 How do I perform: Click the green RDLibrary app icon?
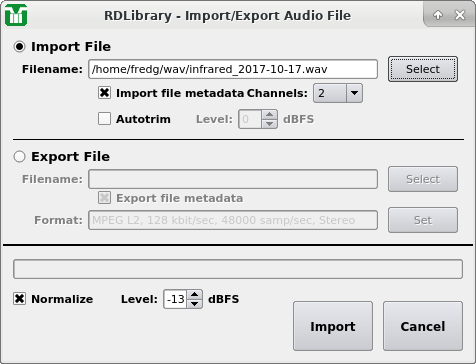click(16, 15)
